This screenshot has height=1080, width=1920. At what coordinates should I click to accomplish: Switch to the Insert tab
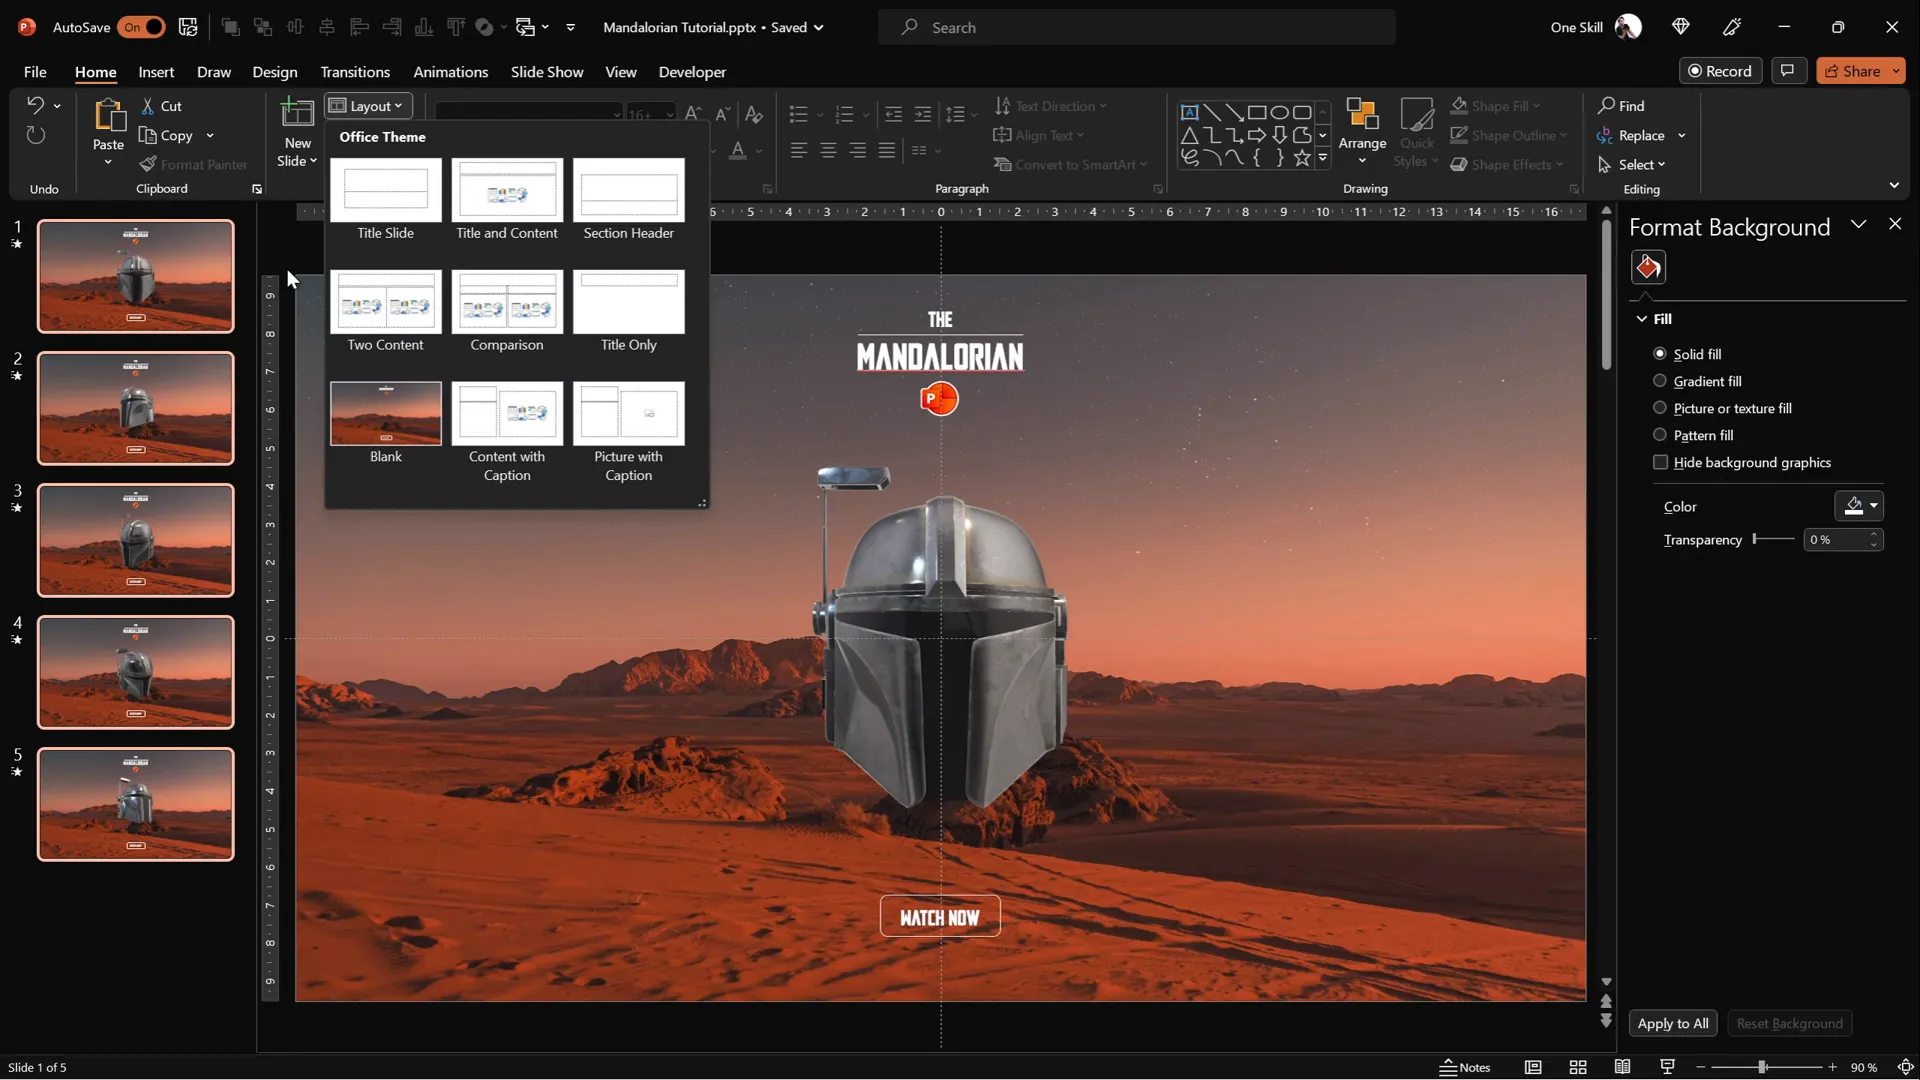coord(156,72)
